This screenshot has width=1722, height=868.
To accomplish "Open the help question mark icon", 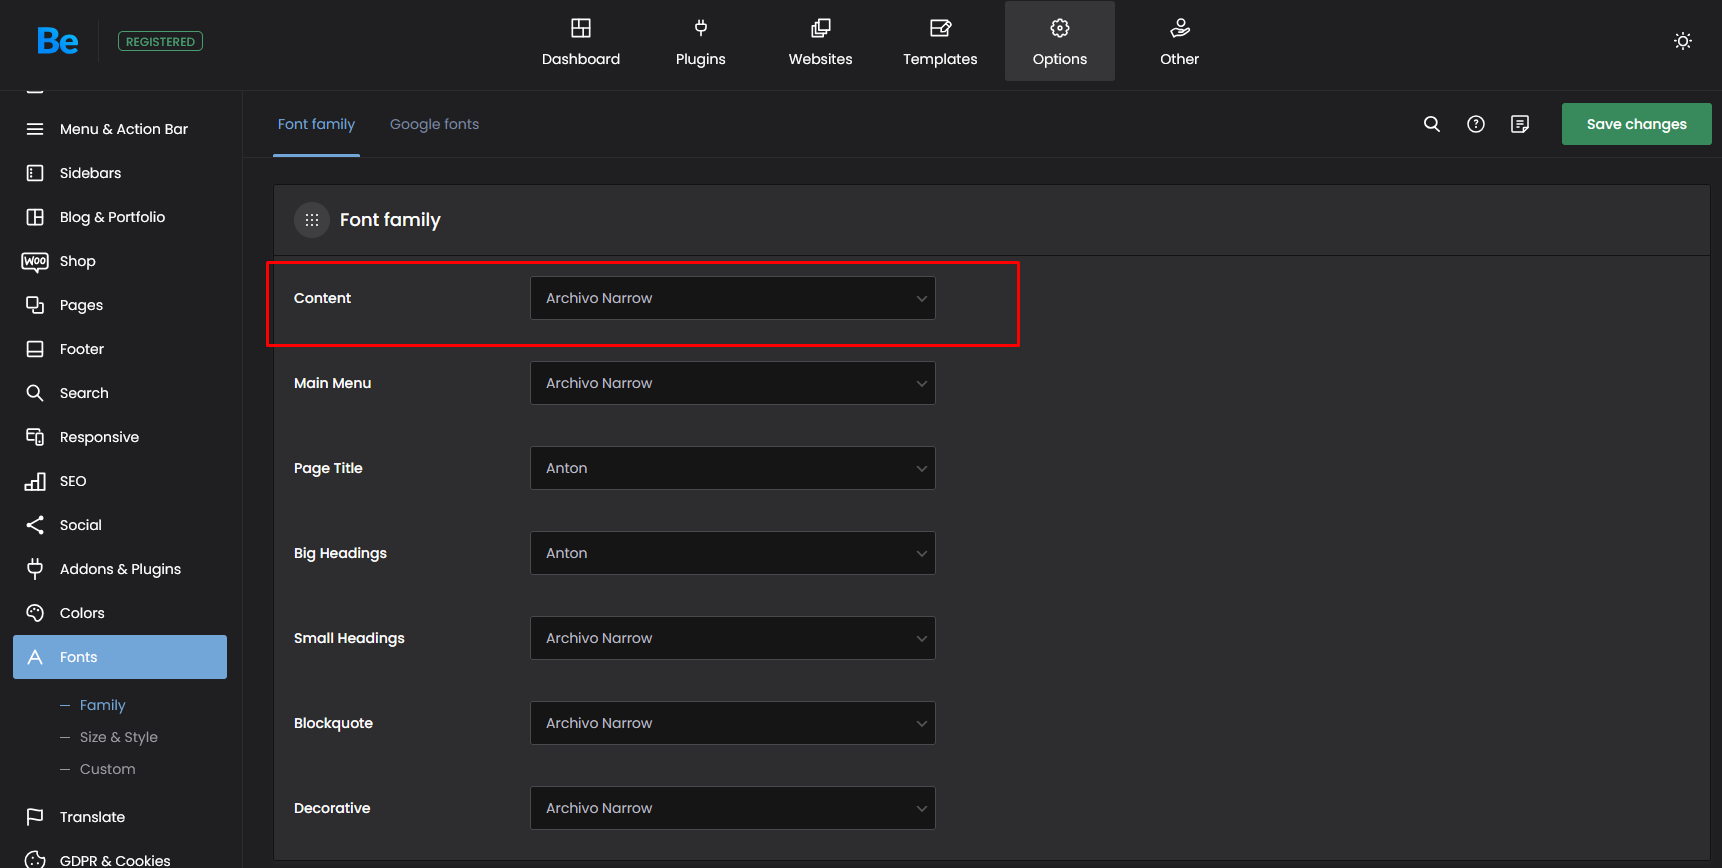I will point(1476,124).
